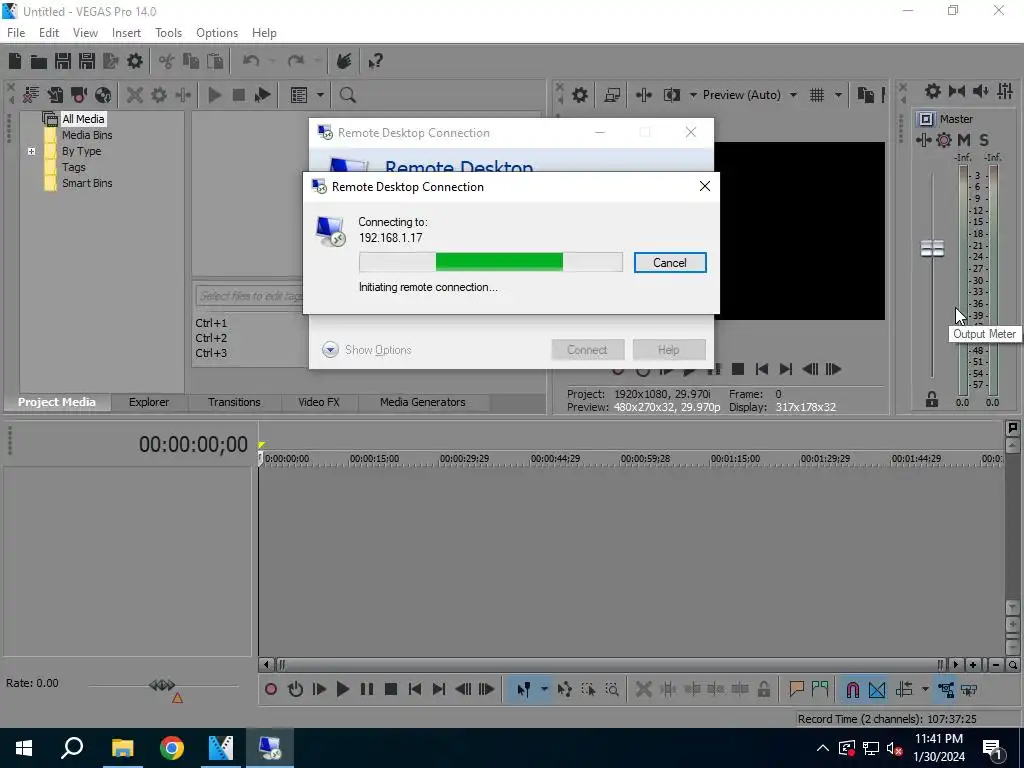Cancel the remote connection attempt
Screen dimensions: 1024x768
[670, 263]
